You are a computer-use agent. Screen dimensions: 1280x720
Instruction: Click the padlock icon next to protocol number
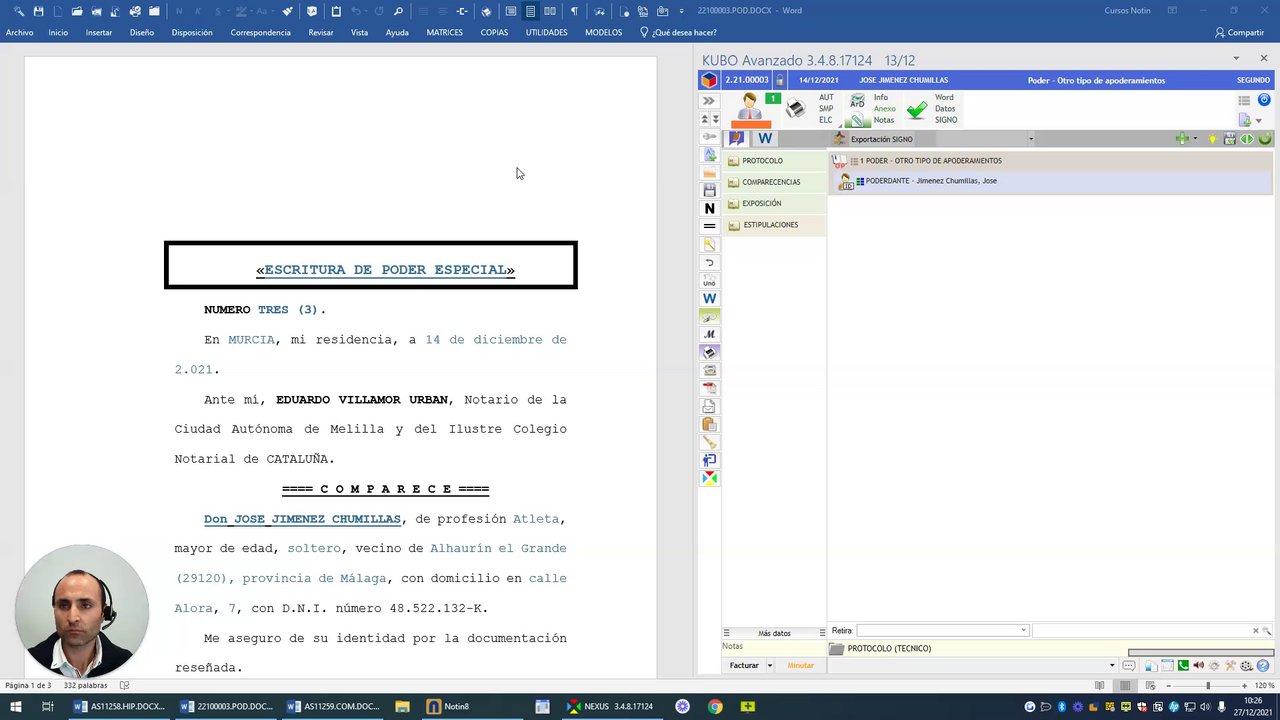click(x=780, y=80)
